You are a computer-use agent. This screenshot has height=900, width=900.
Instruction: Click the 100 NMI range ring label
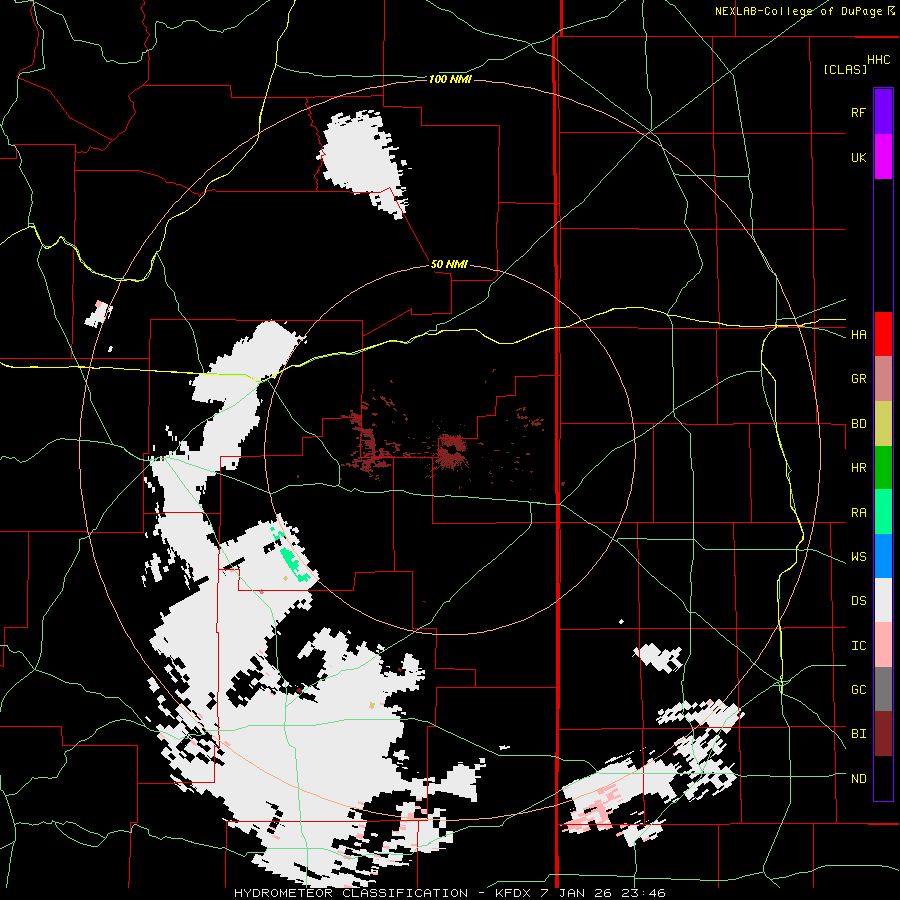pos(450,79)
